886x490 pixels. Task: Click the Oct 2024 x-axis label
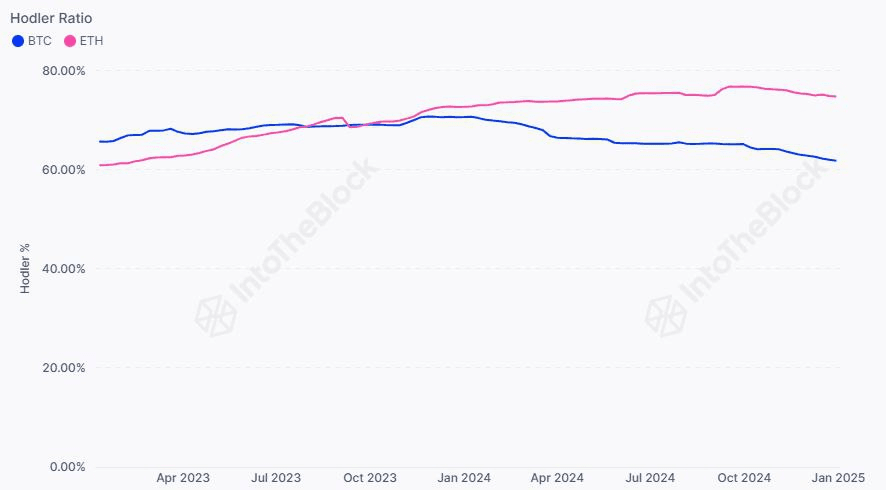(x=744, y=478)
